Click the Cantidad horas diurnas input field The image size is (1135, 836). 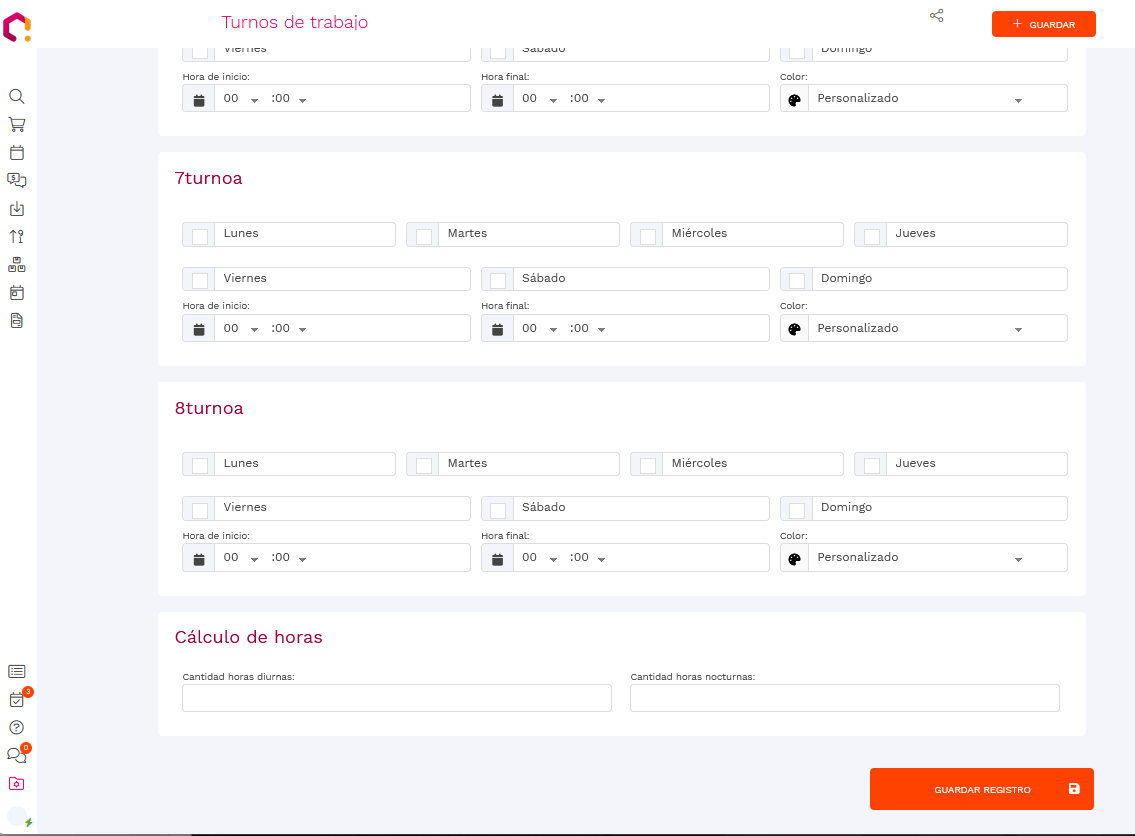coord(396,698)
